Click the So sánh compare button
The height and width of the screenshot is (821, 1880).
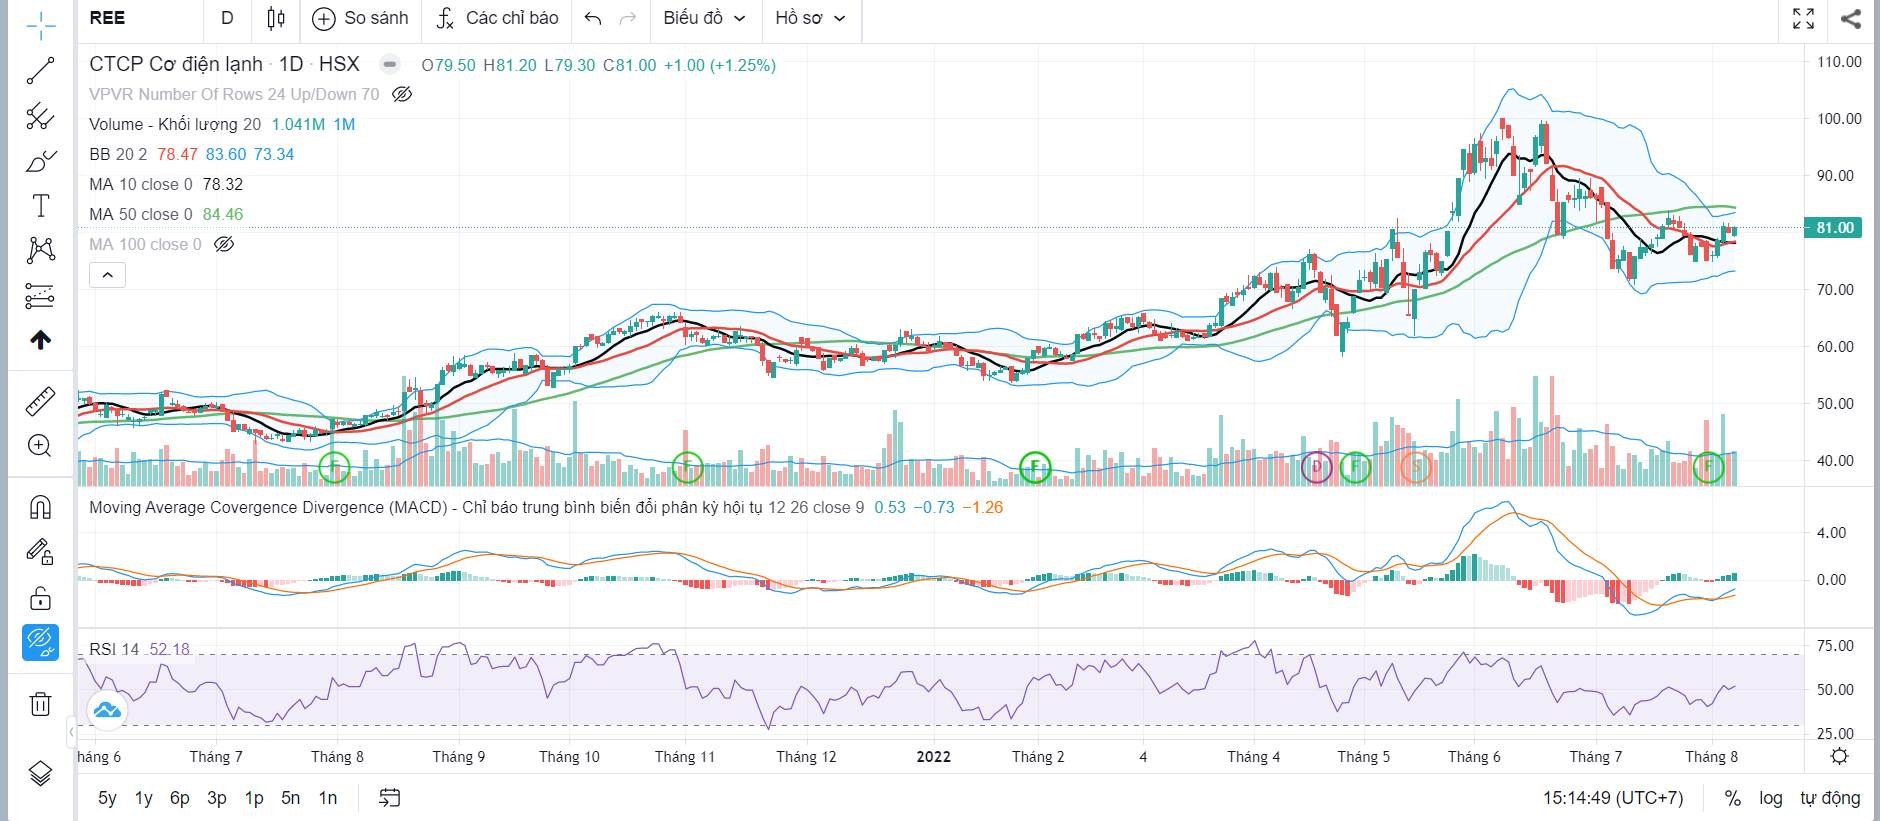point(360,18)
